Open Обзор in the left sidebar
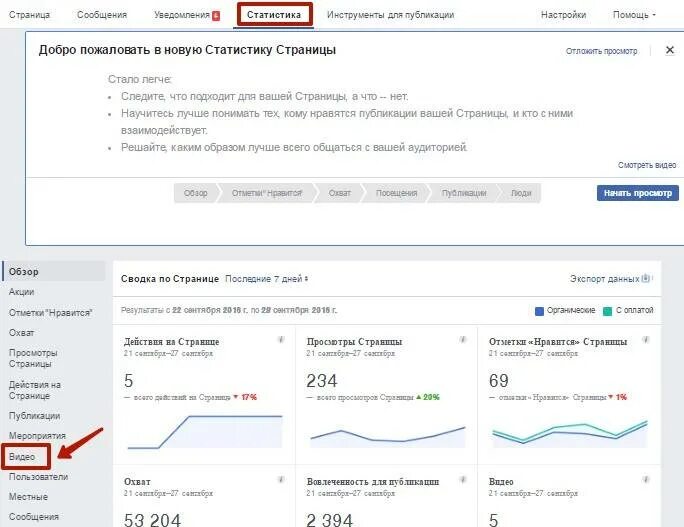Screen dimensions: 684x527 (x=54, y=271)
